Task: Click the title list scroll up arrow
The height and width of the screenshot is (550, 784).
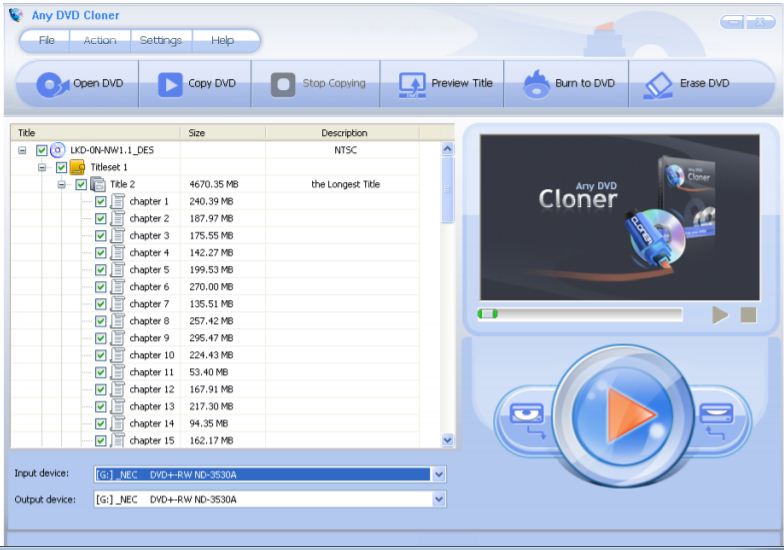Action: click(x=448, y=148)
